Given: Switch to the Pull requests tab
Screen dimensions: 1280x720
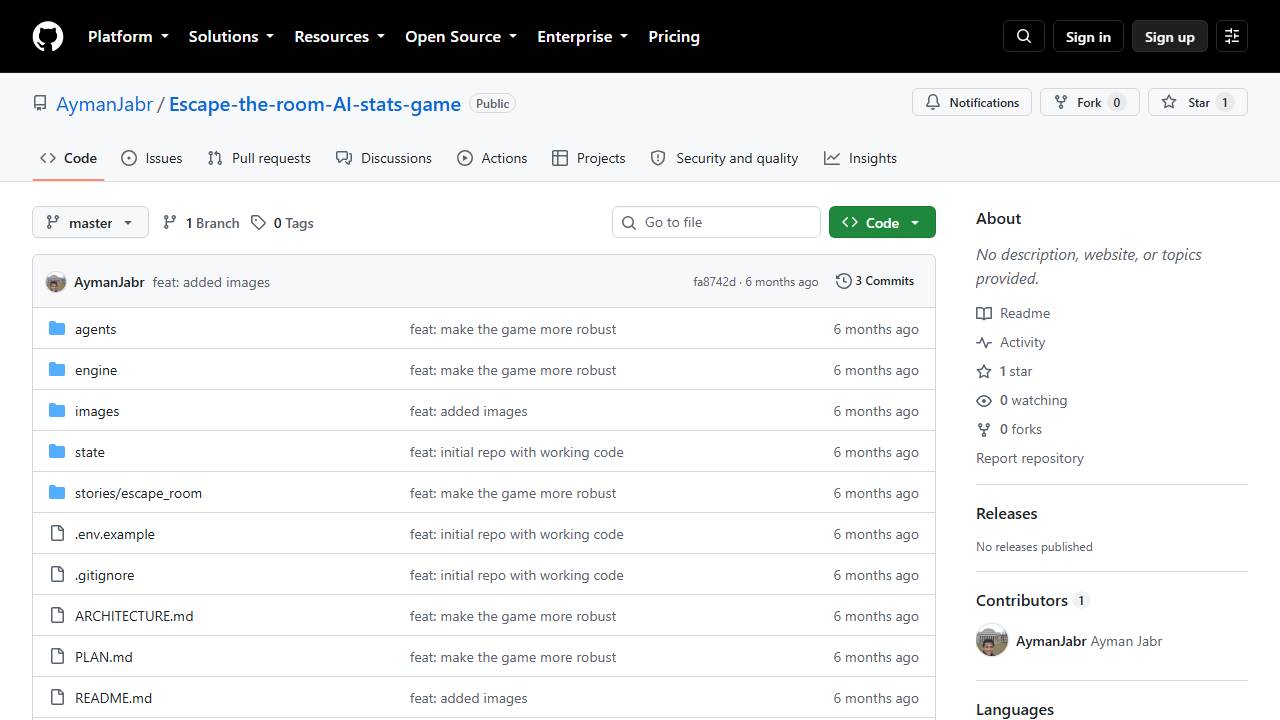Looking at the screenshot, I should [x=259, y=158].
